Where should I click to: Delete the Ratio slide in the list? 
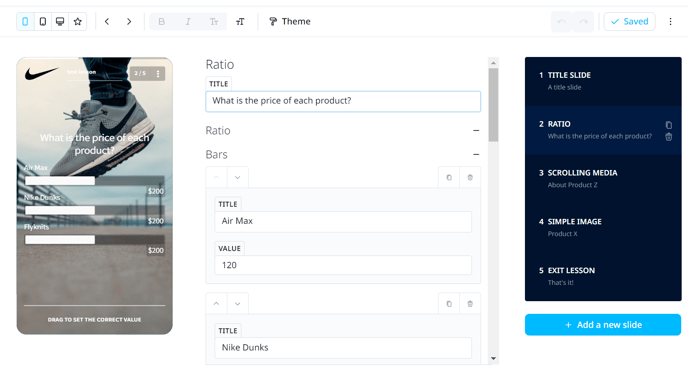(668, 137)
